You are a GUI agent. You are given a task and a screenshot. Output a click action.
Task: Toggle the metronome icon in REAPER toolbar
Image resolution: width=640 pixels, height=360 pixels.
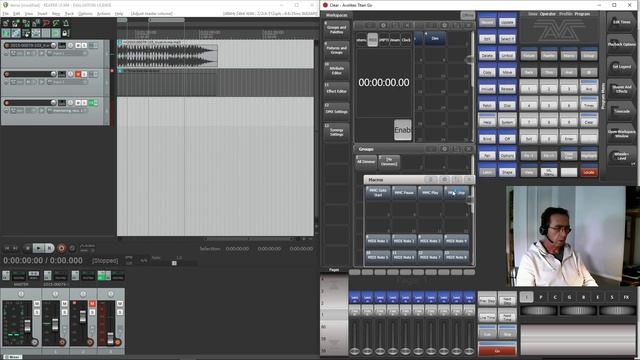[x=66, y=23]
